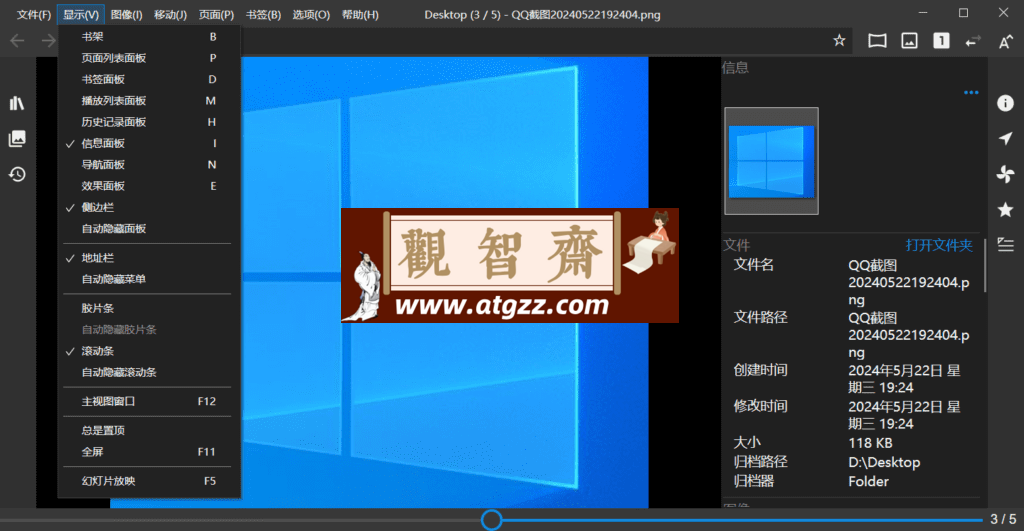Image resolution: width=1024 pixels, height=531 pixels.
Task: Click the D:\Desktop archive path value
Action: click(884, 462)
